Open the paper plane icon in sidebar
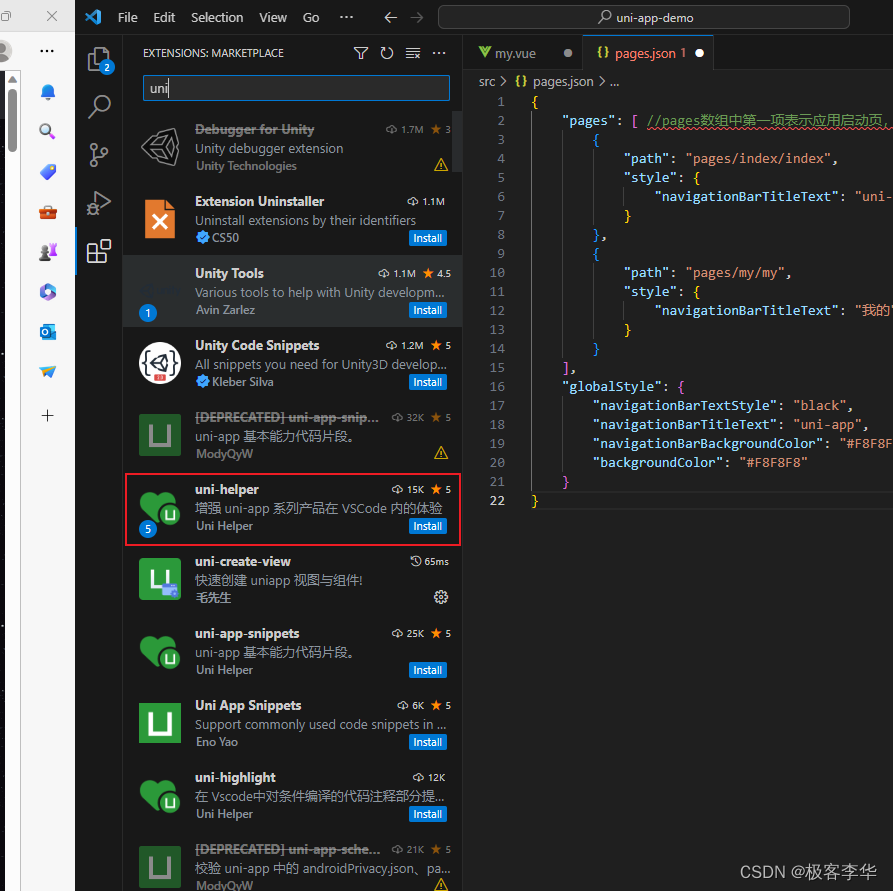Screen dimensions: 893x891 [x=48, y=371]
